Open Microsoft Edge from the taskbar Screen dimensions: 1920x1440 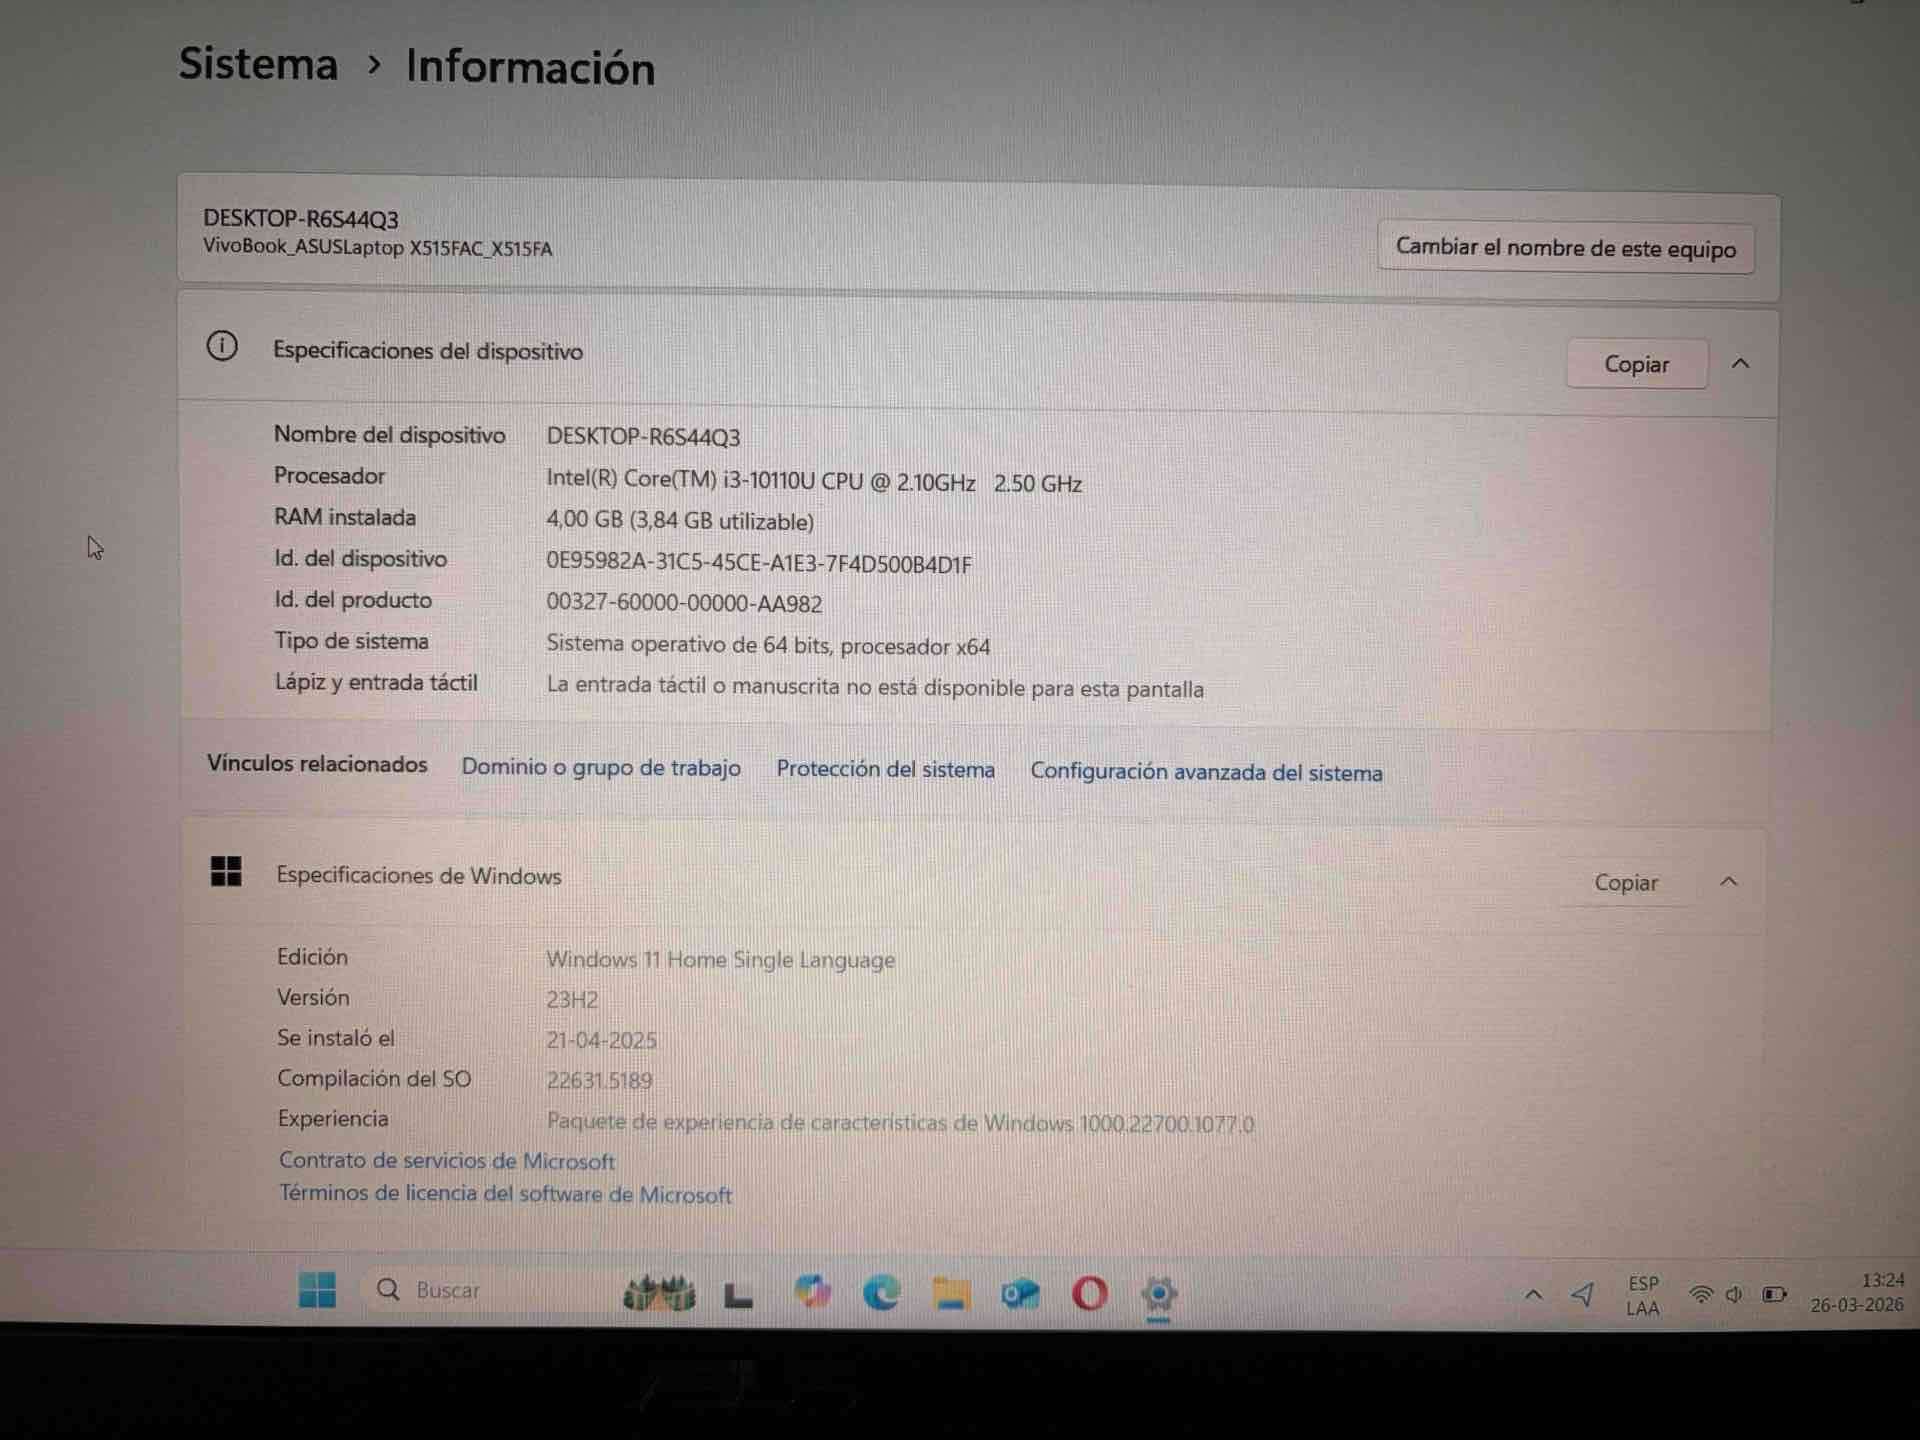[880, 1293]
